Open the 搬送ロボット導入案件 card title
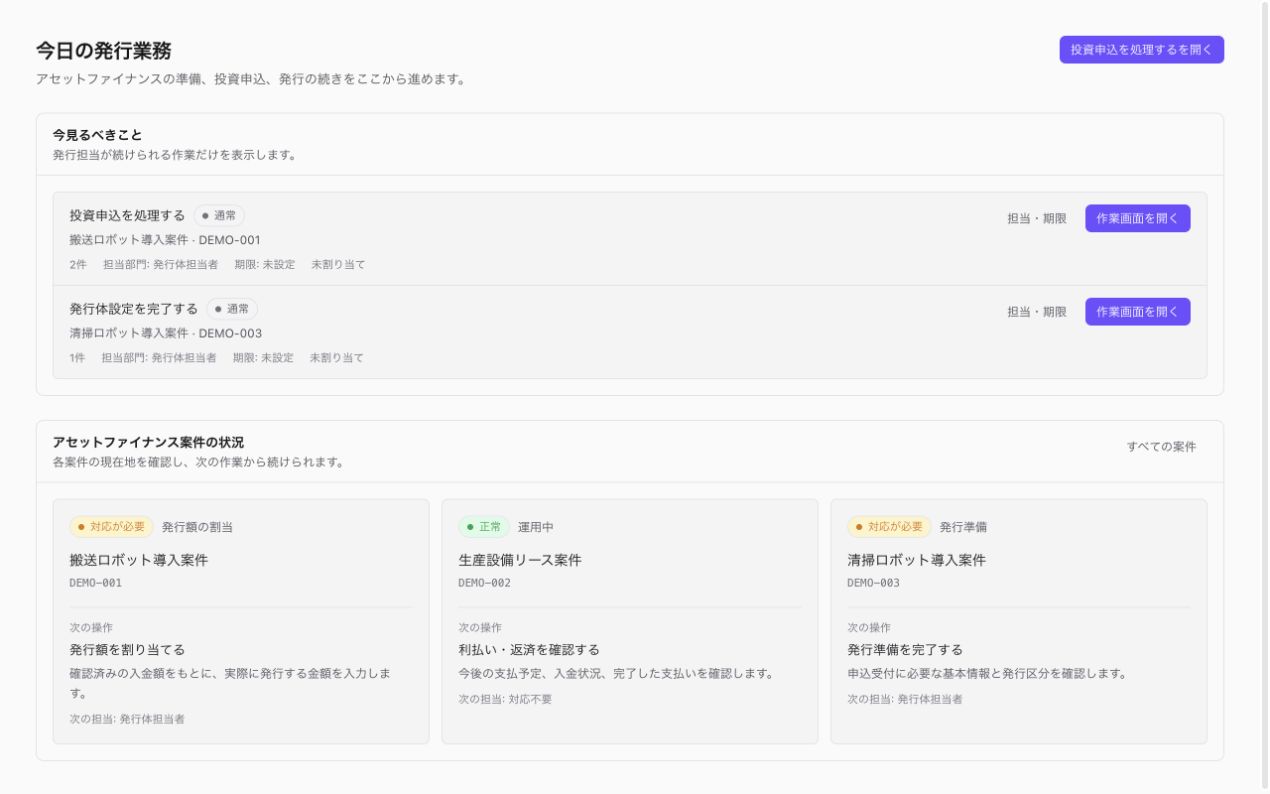1270x794 pixels. pos(139,560)
